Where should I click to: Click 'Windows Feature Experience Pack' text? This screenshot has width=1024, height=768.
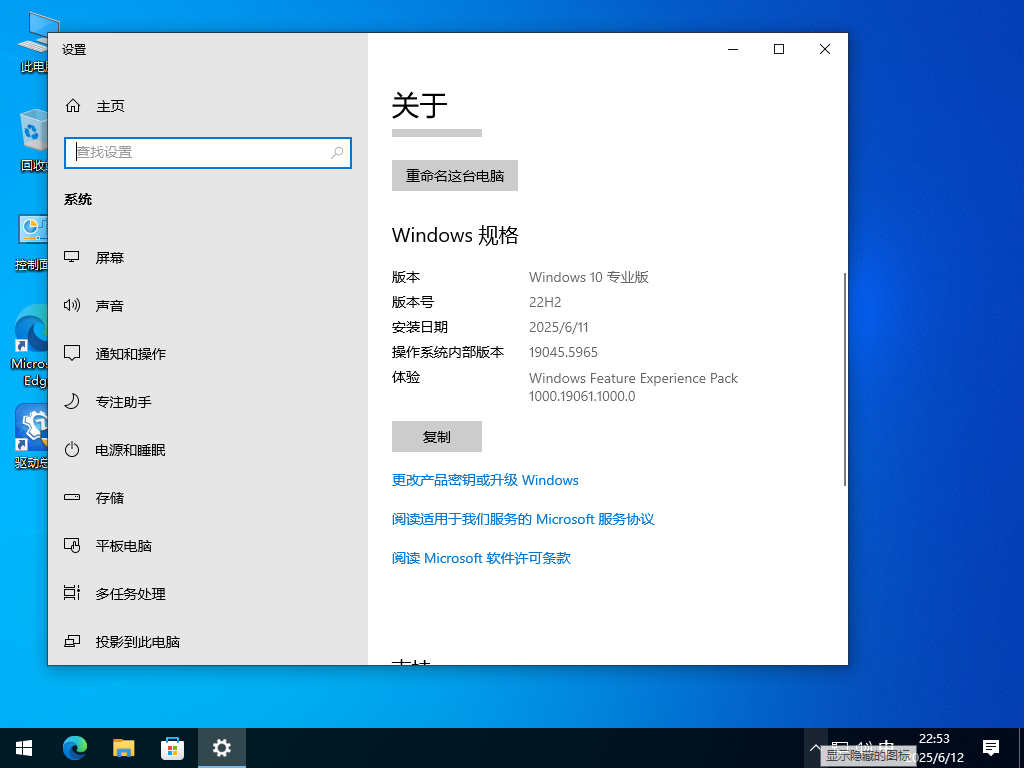tap(633, 378)
